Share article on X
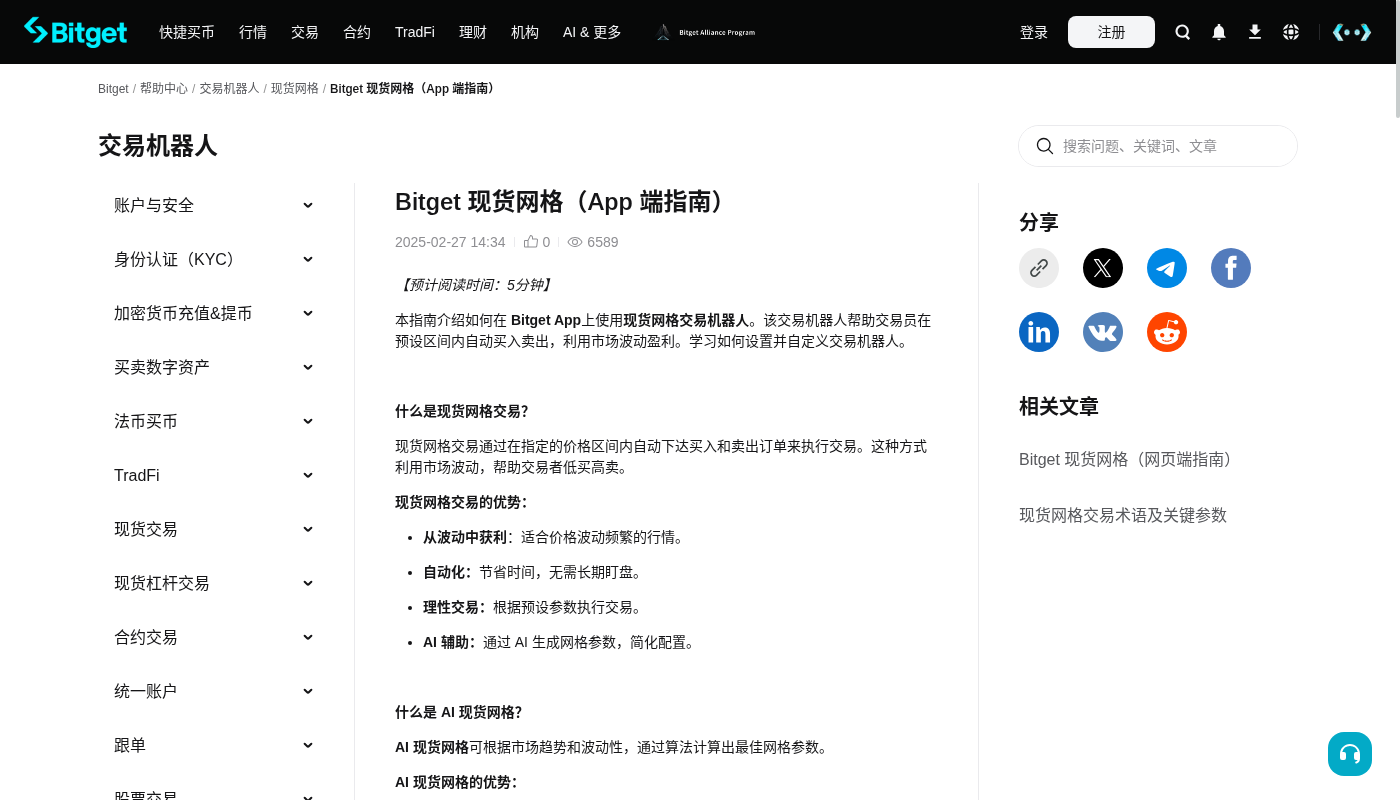Image resolution: width=1400 pixels, height=800 pixels. coord(1103,268)
